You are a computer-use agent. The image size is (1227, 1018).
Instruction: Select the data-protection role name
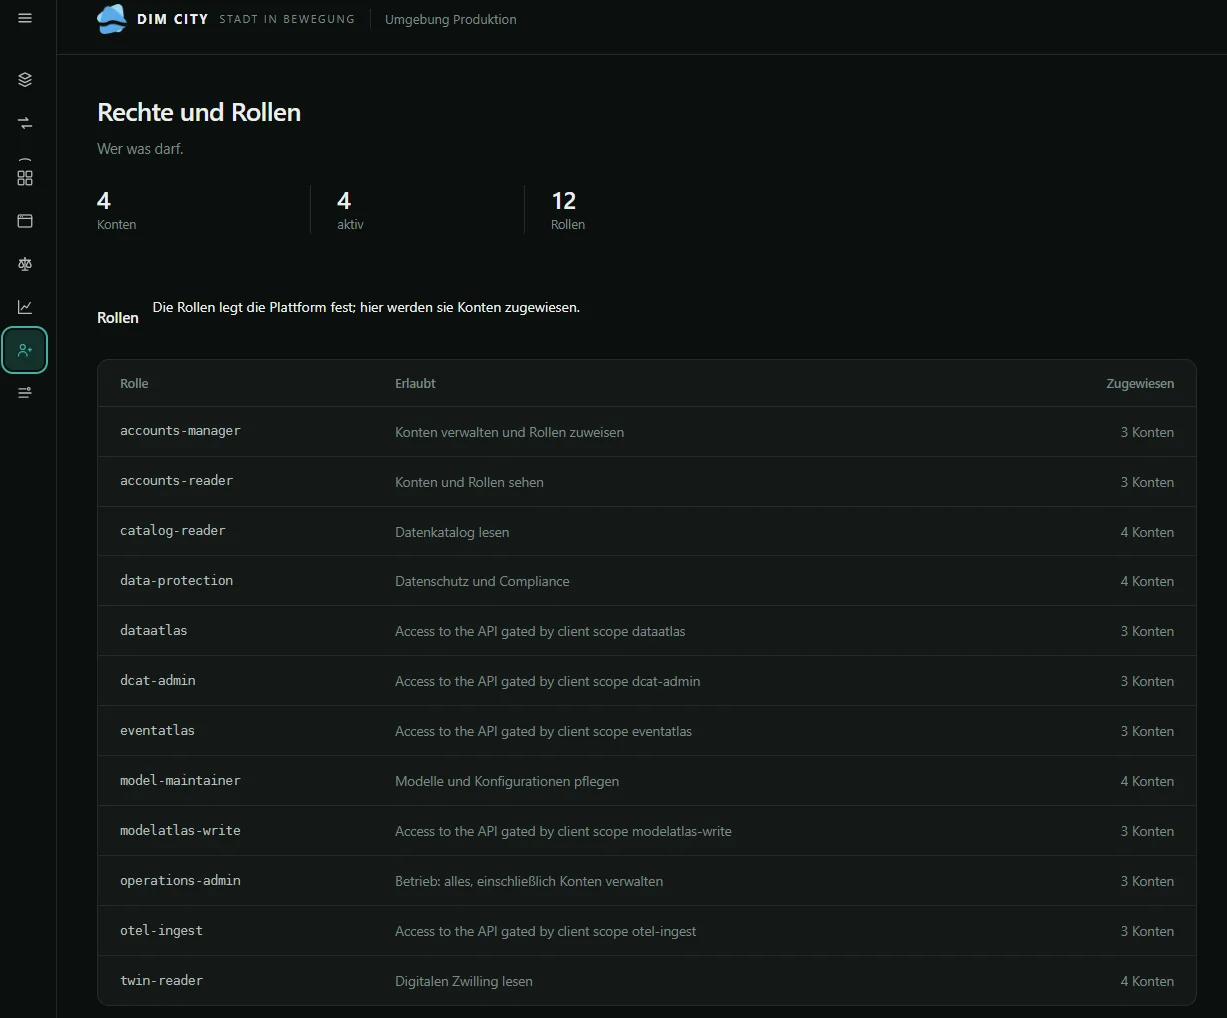[176, 581]
